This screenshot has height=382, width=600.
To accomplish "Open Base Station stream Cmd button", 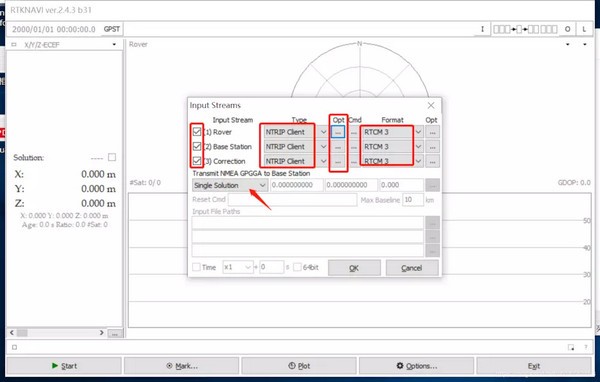I will coord(354,147).
